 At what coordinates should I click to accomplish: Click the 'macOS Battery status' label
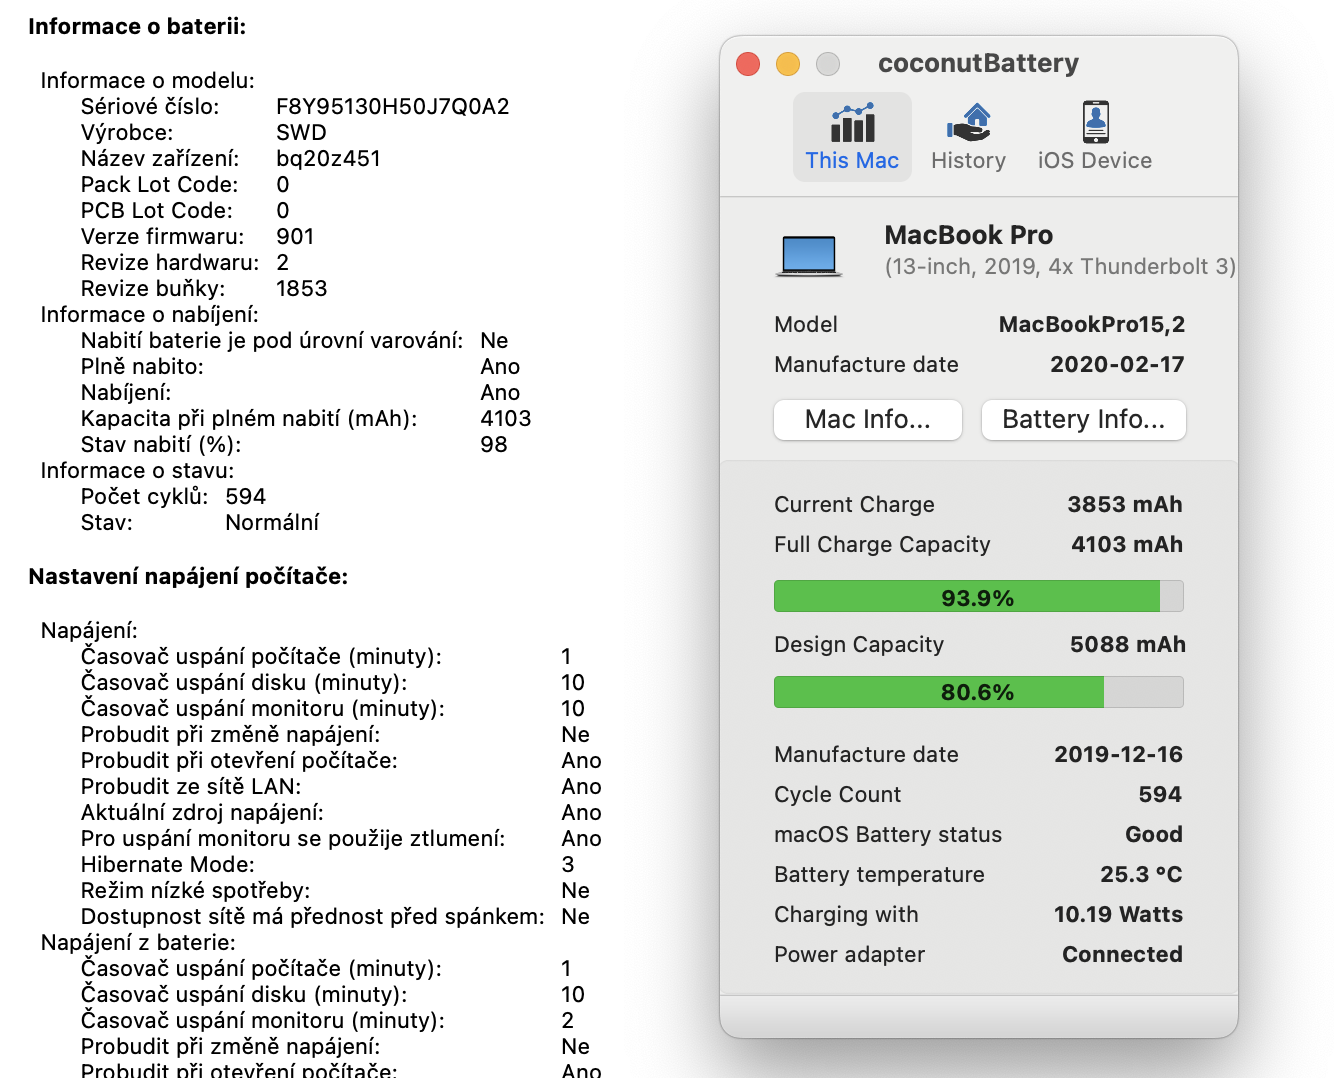pyautogui.click(x=888, y=835)
